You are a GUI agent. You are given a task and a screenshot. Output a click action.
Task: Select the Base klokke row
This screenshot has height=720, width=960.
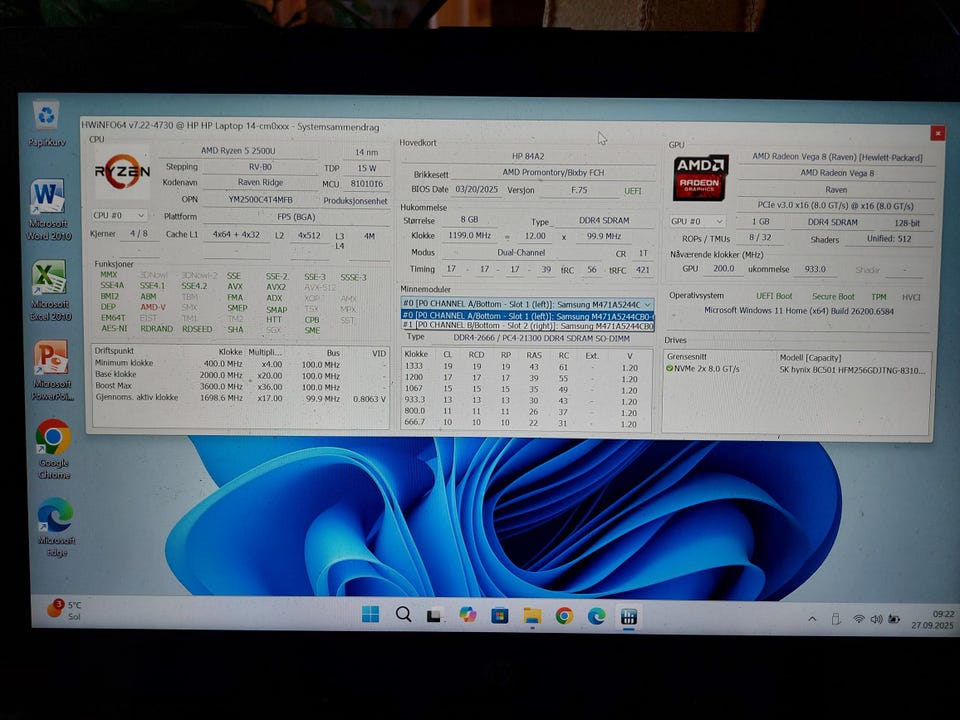coord(241,375)
